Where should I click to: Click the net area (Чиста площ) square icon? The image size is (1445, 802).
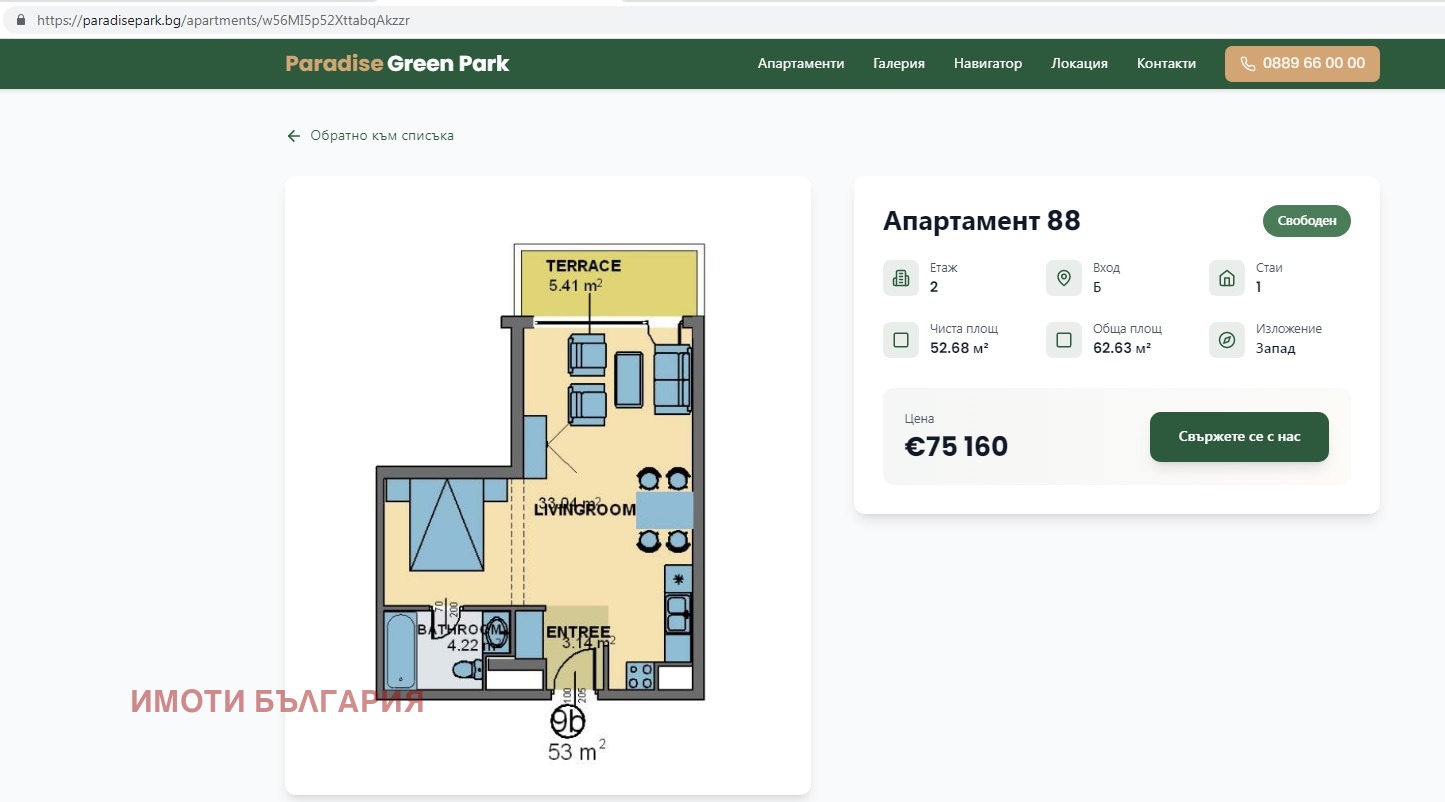[x=900, y=339]
